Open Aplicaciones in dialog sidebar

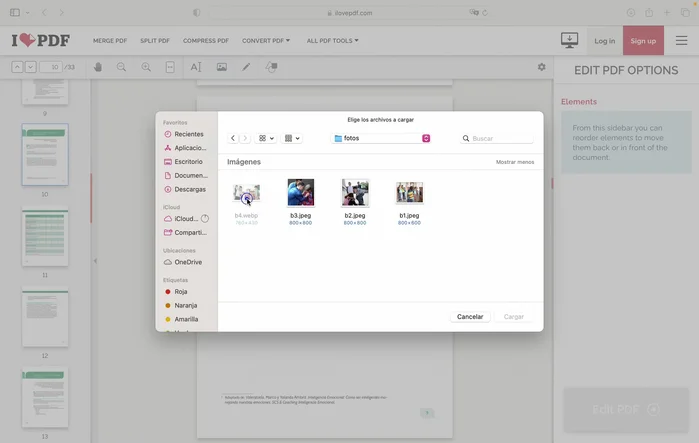click(x=186, y=148)
